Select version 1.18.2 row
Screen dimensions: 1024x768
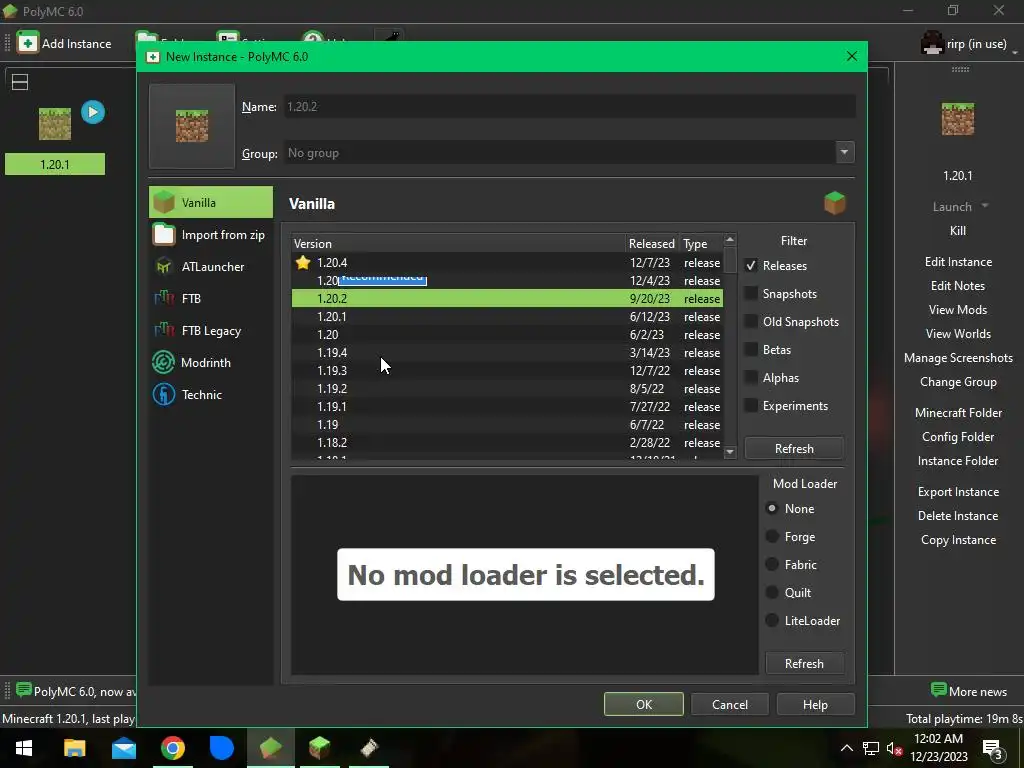507,443
